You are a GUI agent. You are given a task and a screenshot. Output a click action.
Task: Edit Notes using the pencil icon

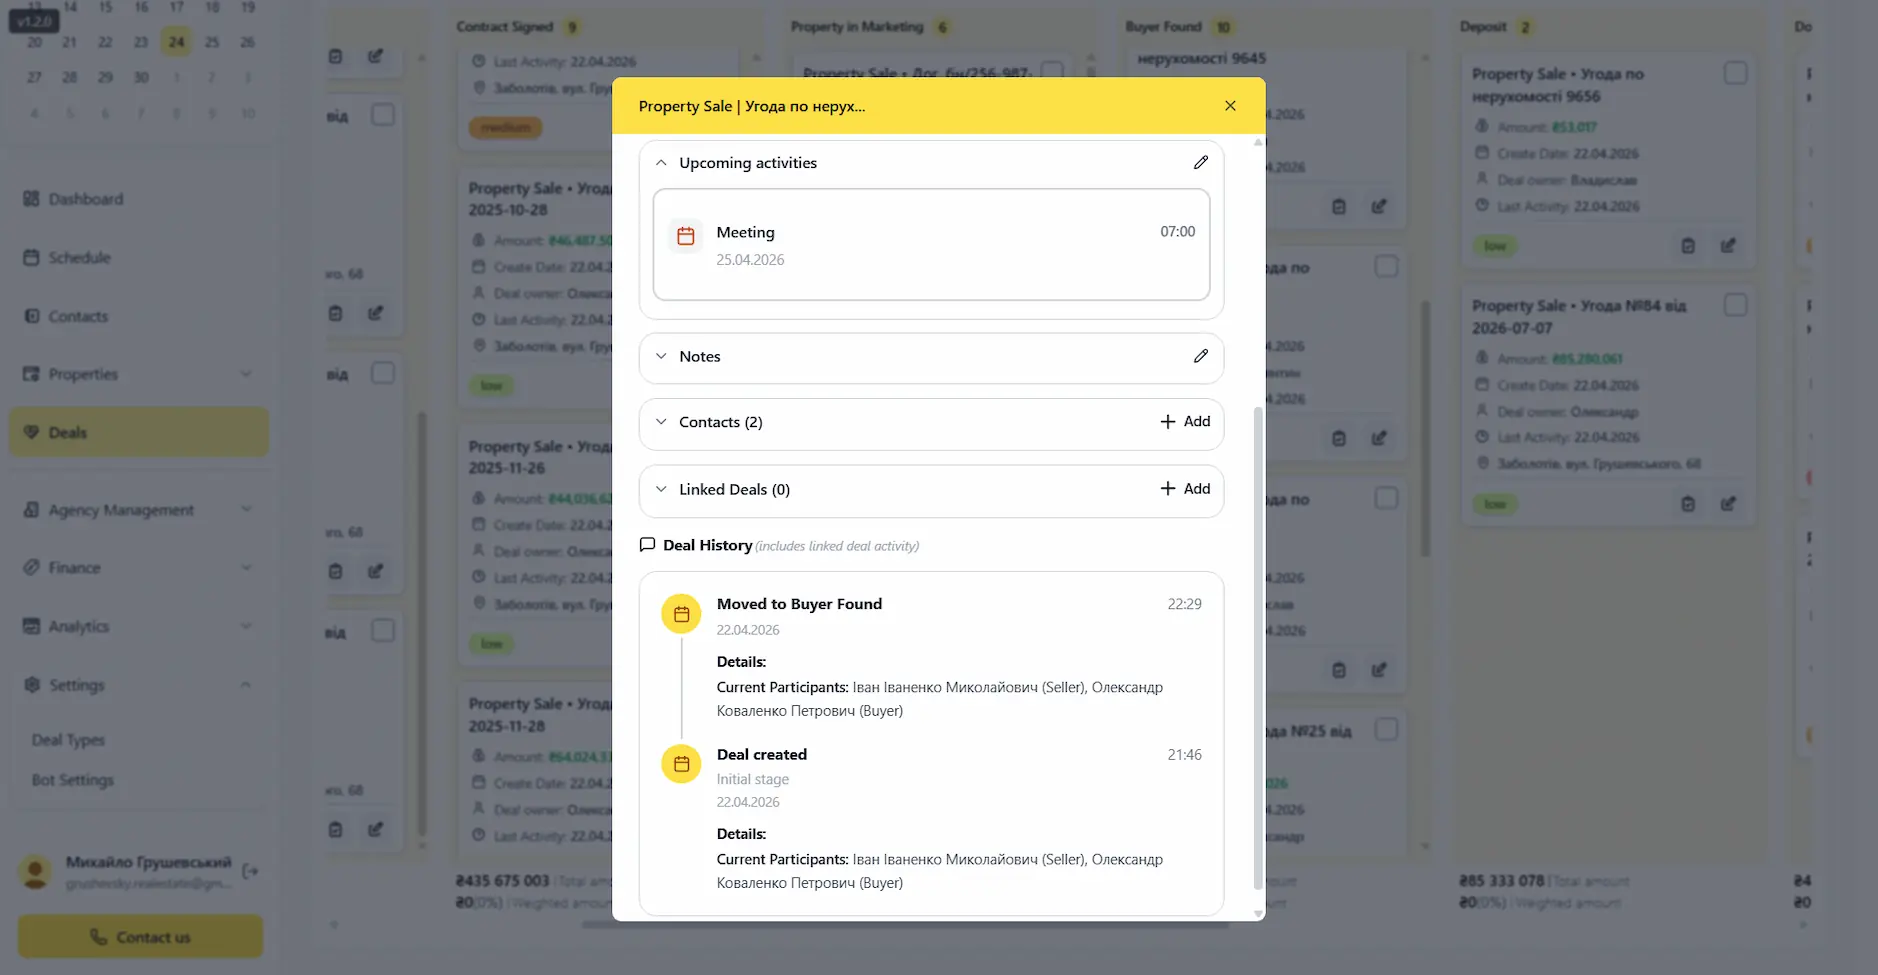pos(1200,356)
